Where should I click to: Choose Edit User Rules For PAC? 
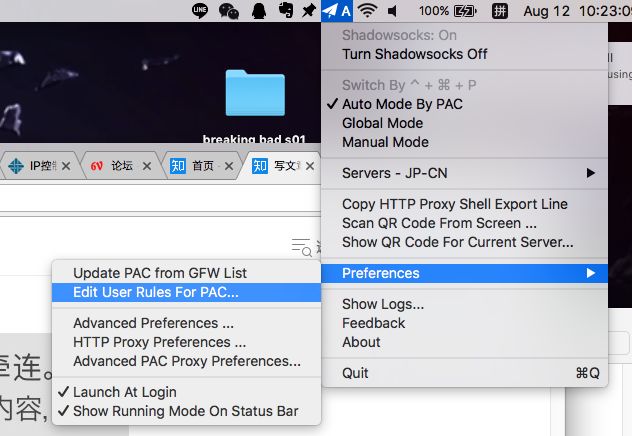coord(186,292)
